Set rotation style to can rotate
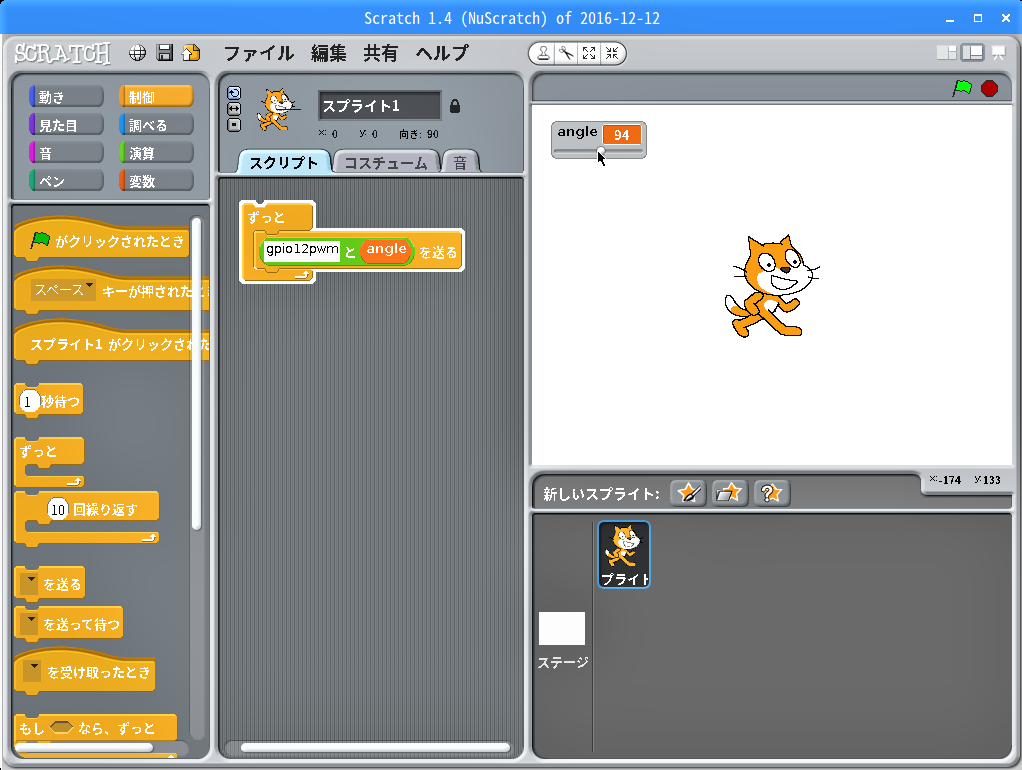Screen dimensions: 1022x770 tap(234, 93)
